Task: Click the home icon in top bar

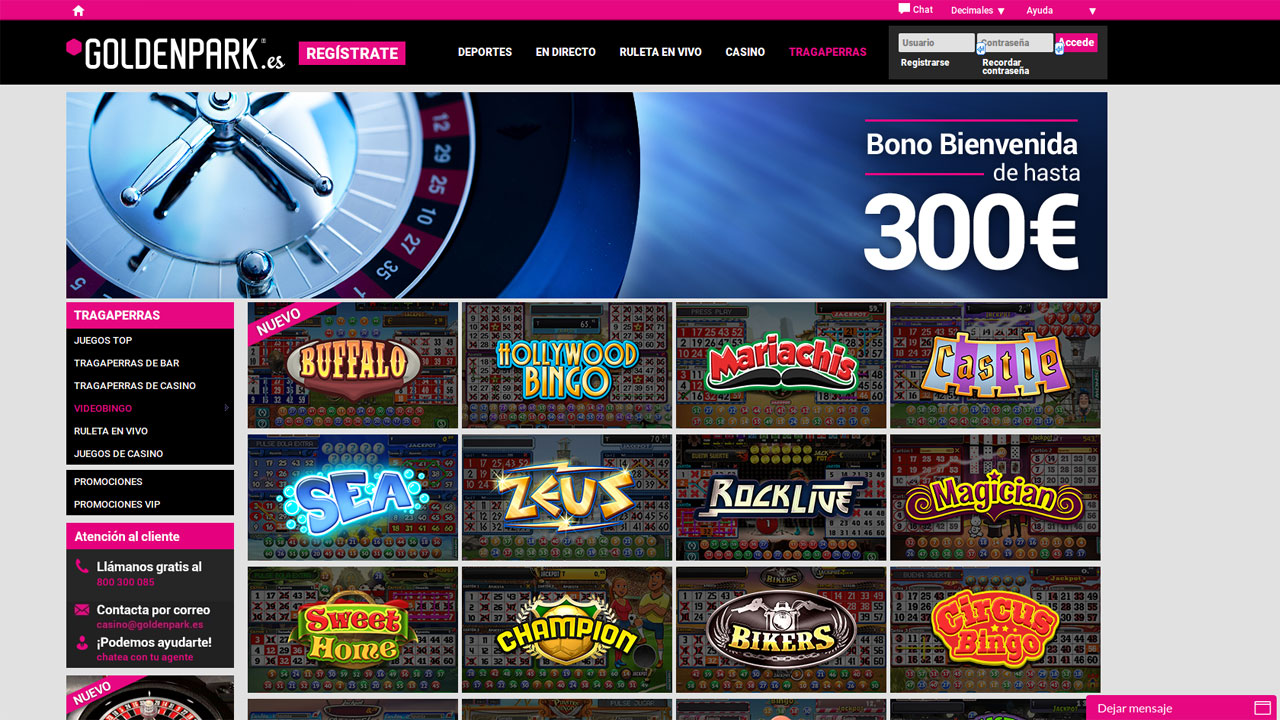Action: 78,10
